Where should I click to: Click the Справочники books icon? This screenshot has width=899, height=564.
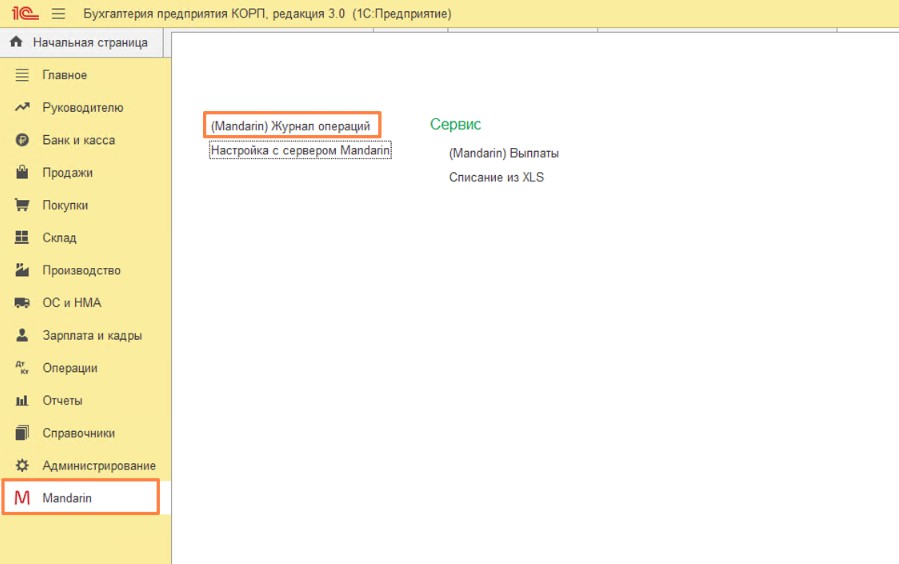[22, 433]
